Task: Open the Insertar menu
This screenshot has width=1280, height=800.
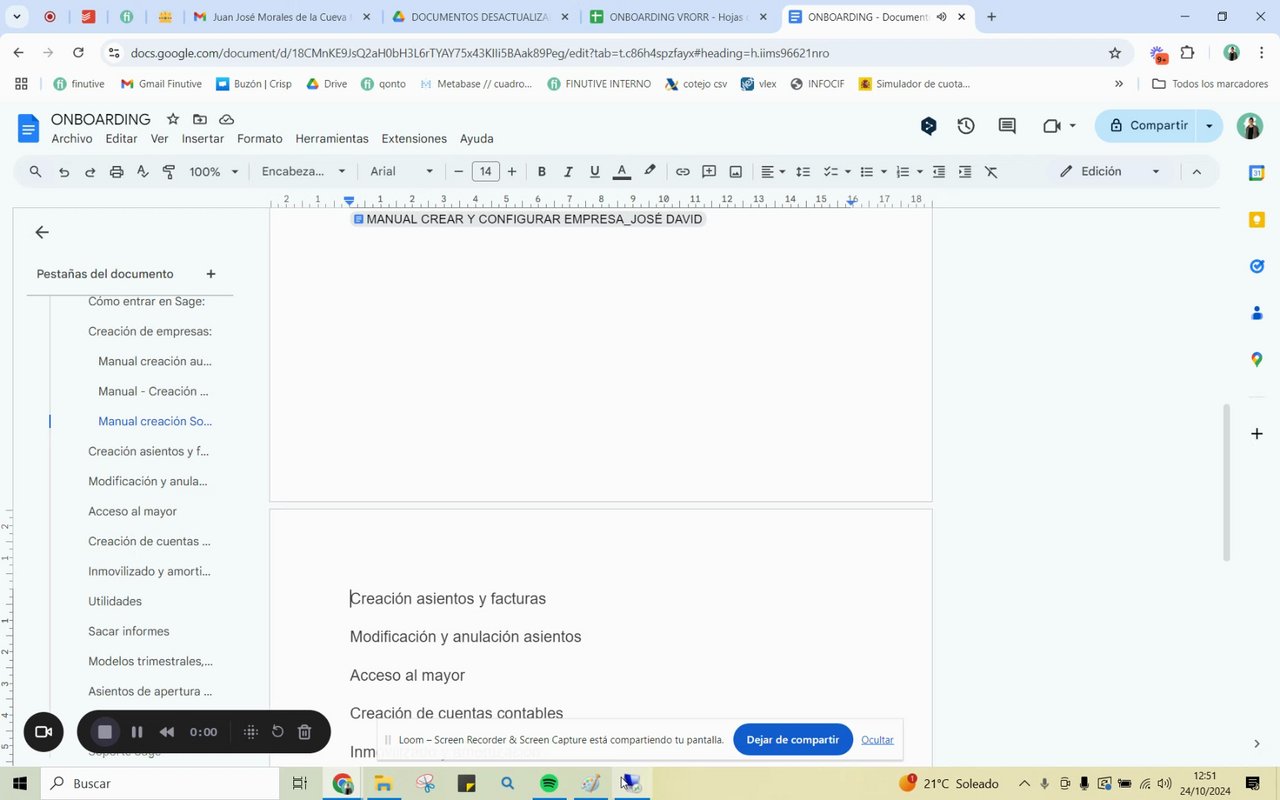Action: pyautogui.click(x=203, y=139)
